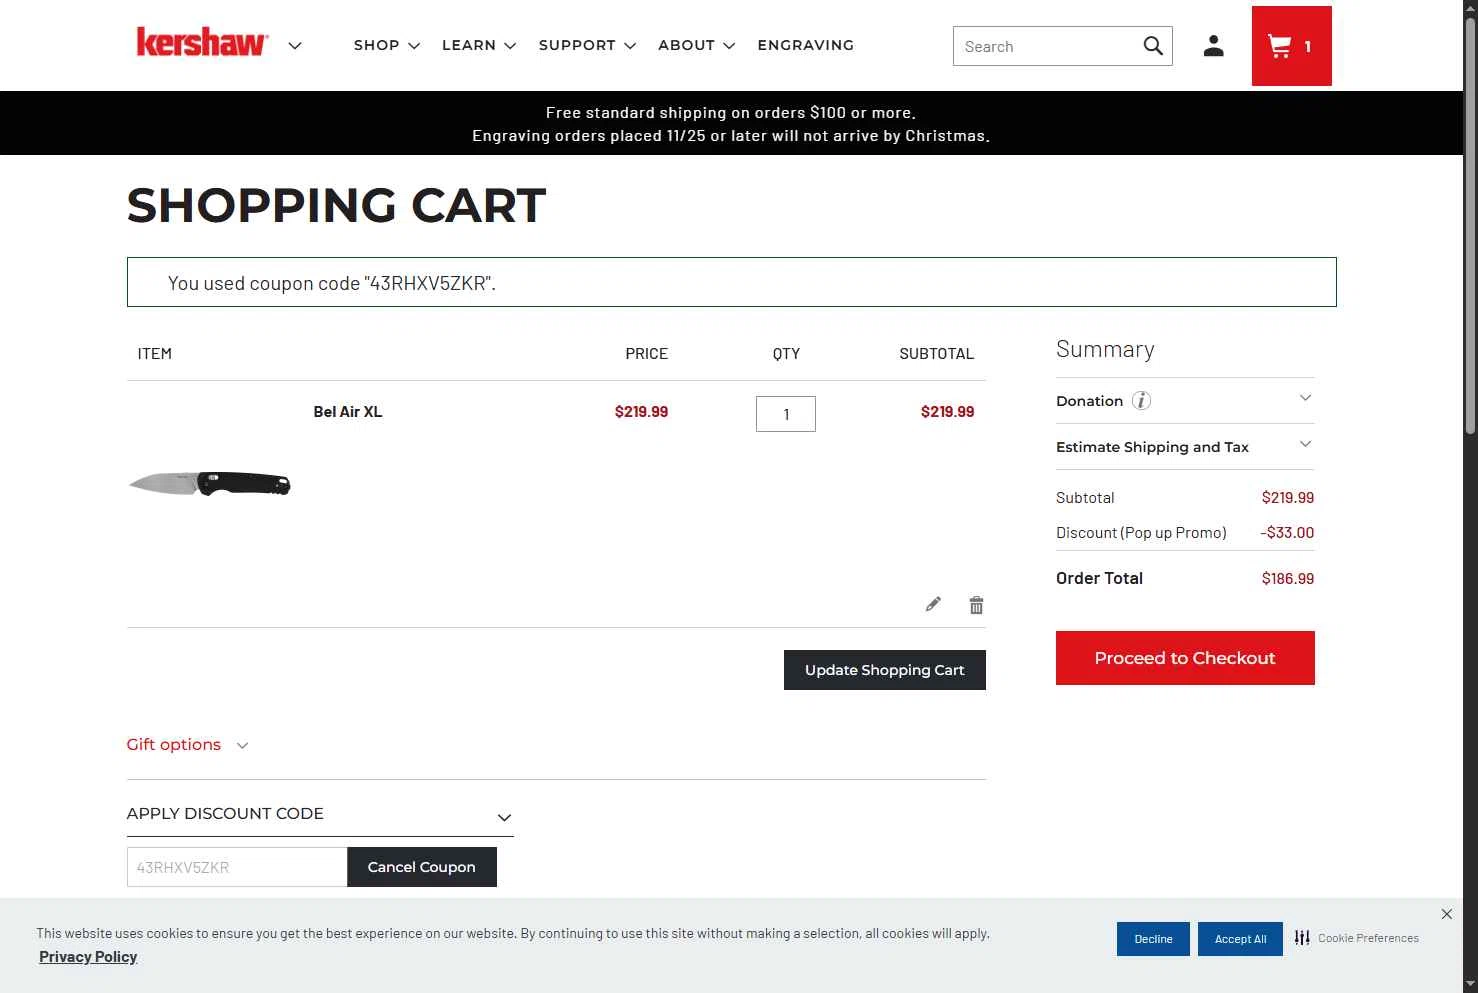Open the LEARN menu

pyautogui.click(x=479, y=45)
